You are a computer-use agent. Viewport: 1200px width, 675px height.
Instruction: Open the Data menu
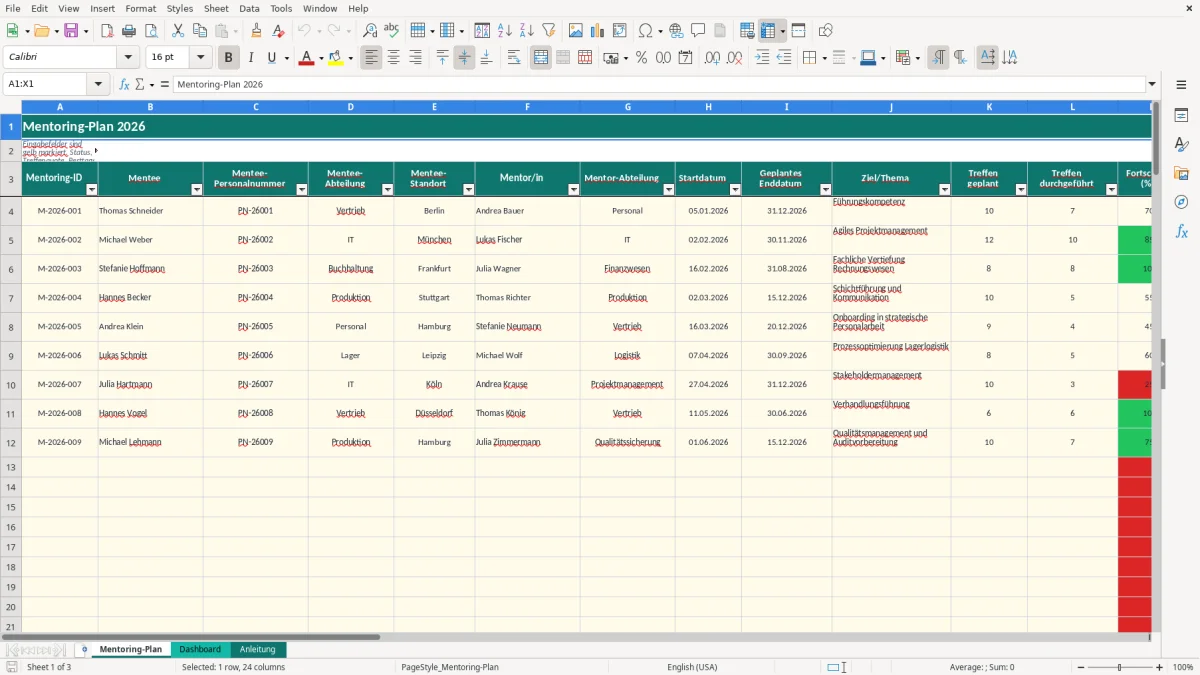(249, 8)
